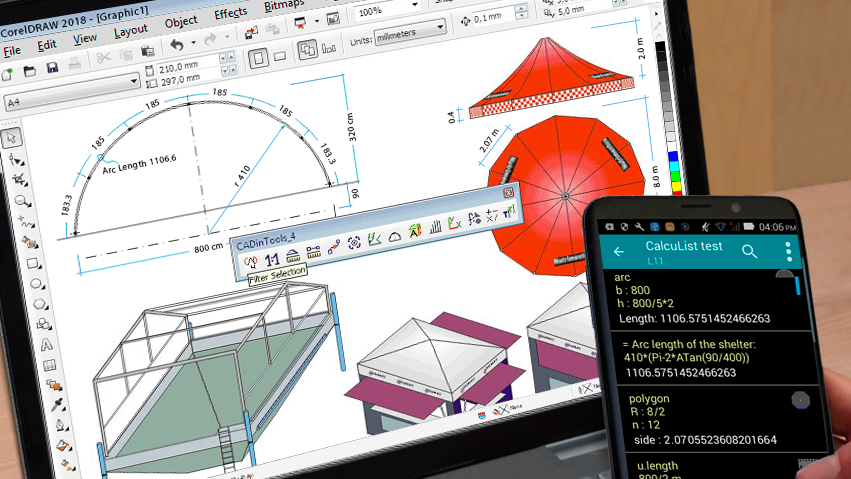
Task: Select the Shape edit tool
Action: click(16, 160)
